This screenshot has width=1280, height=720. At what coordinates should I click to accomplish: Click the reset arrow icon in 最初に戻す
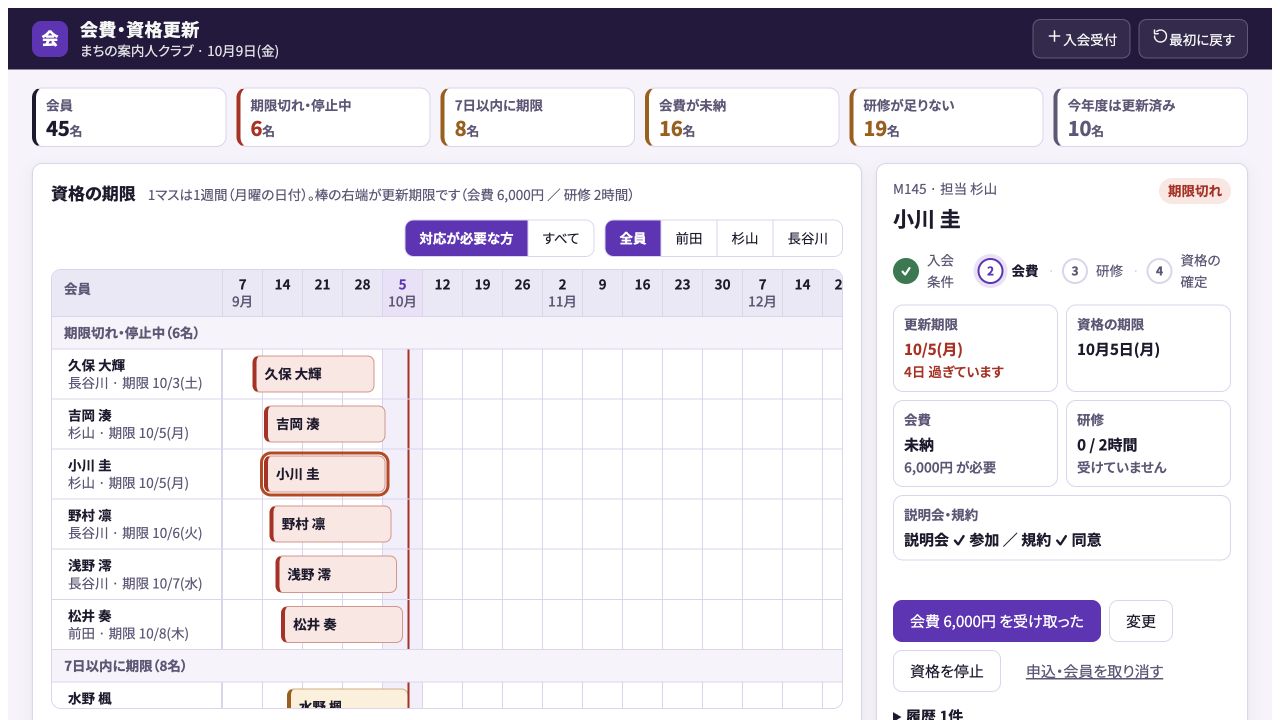1160,37
